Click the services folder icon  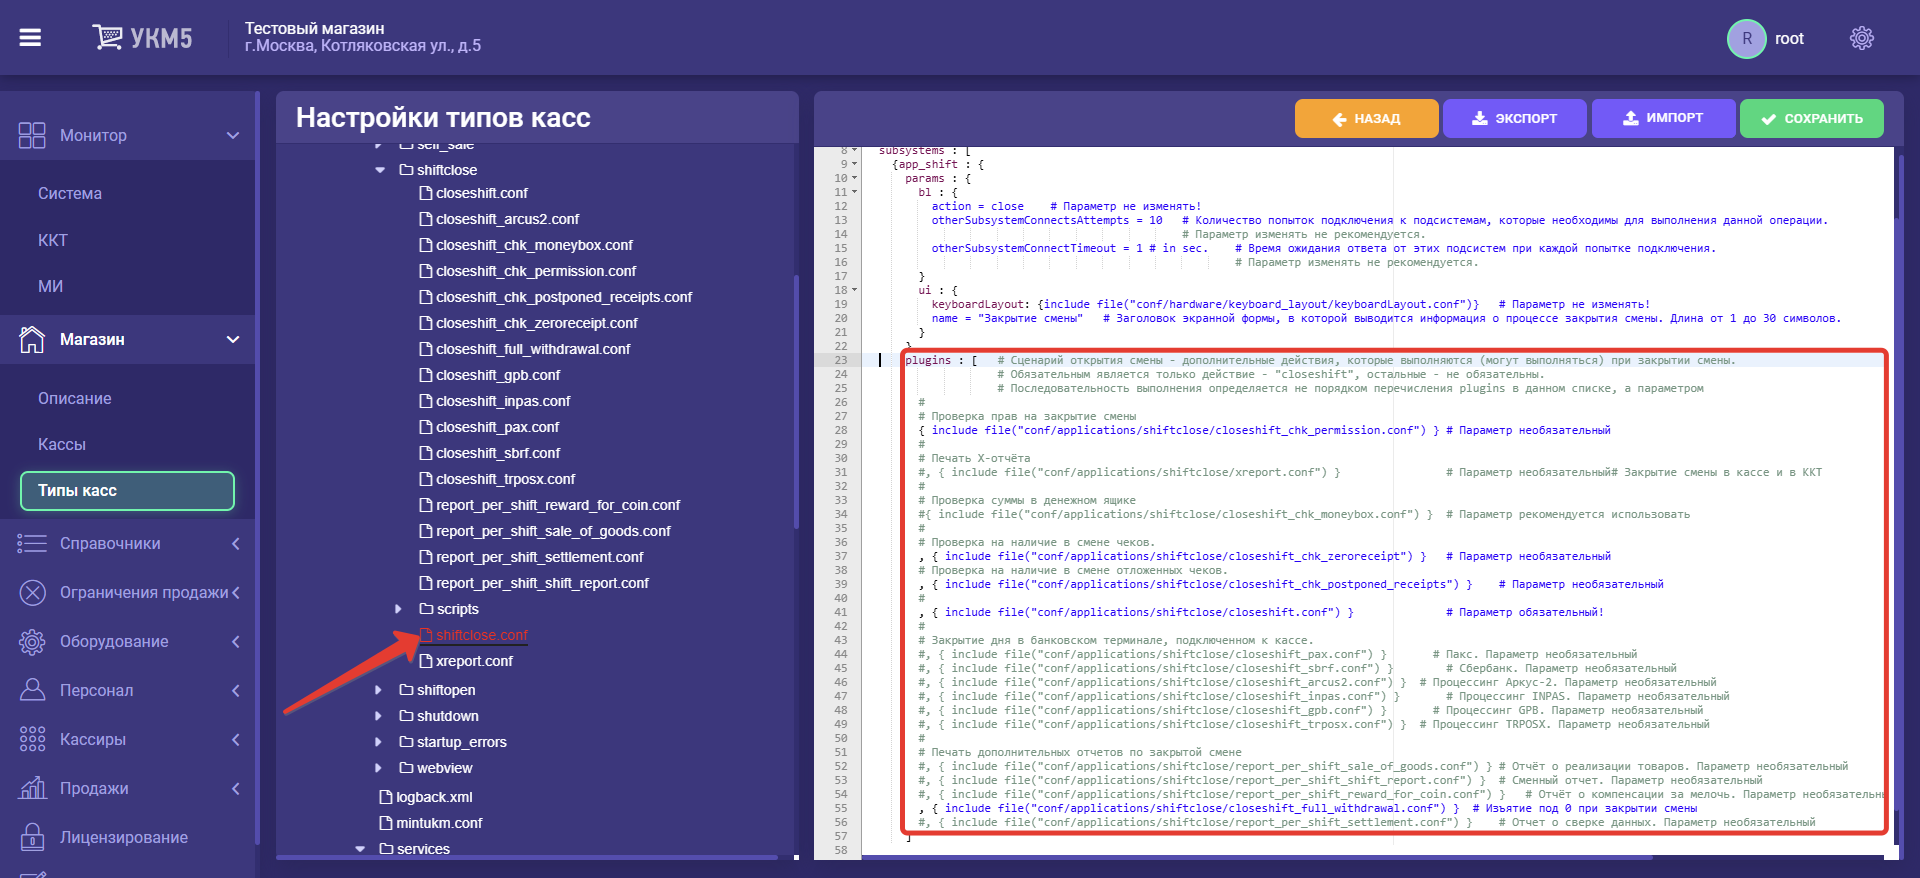pos(386,849)
